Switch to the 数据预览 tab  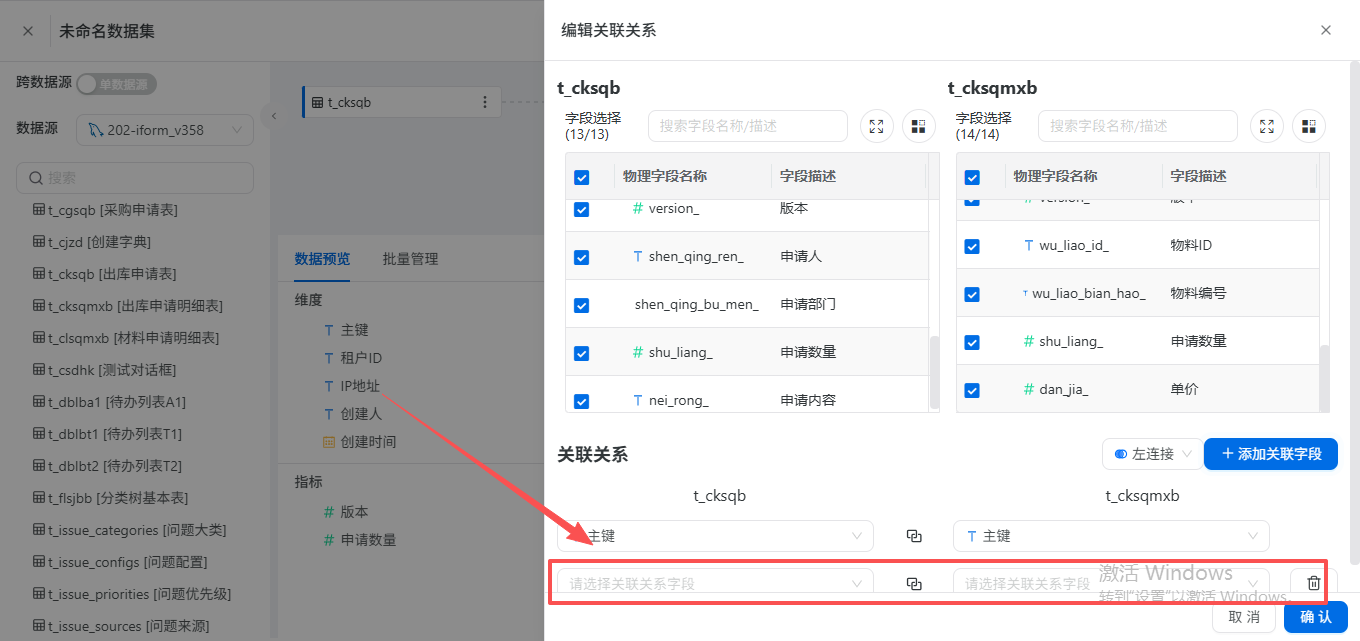[322, 259]
